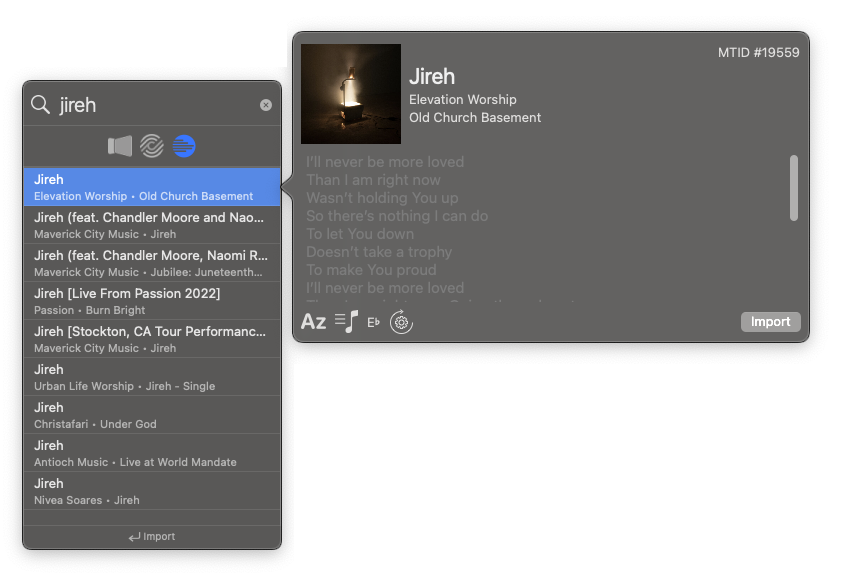Screen dimensions: 845x576
Task: Click Import at bottom of results list
Action: 152,537
